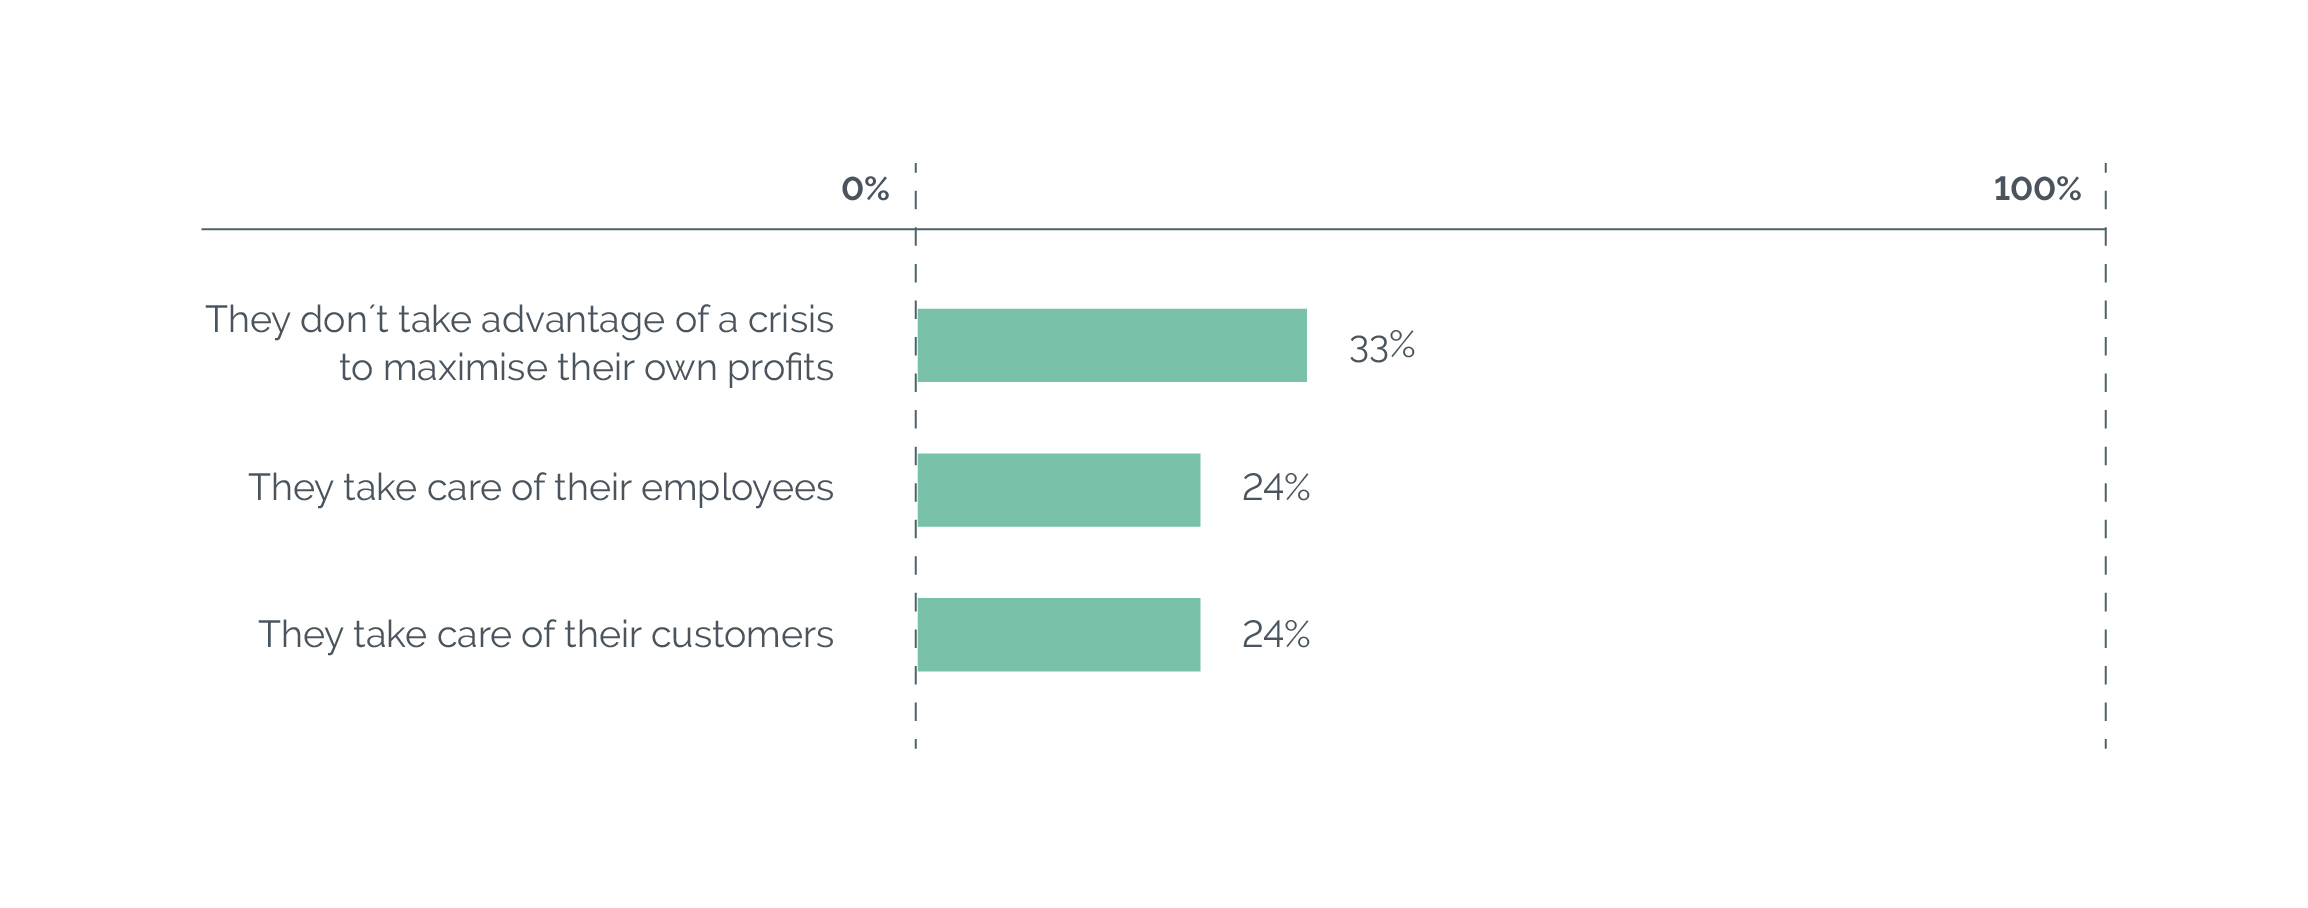Click 'to maximise their own profits' text

click(x=586, y=368)
